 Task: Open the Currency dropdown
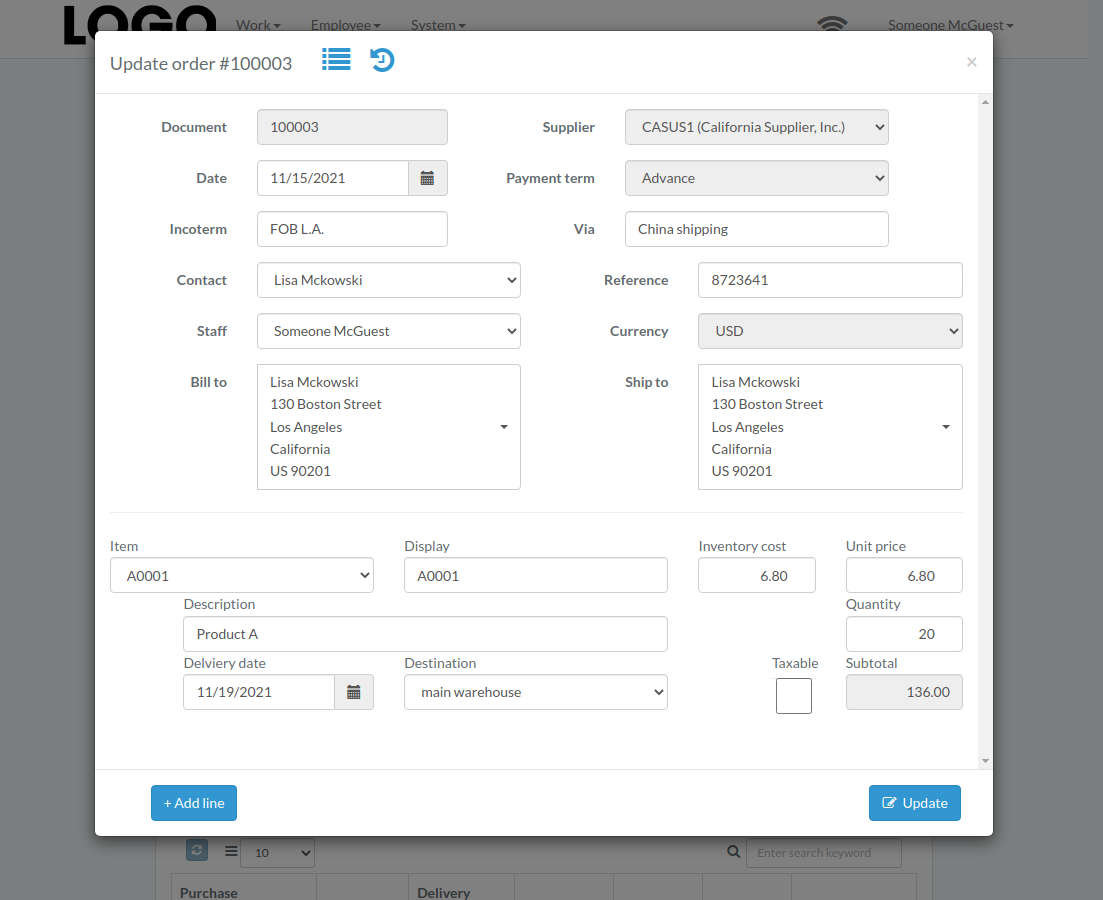coord(830,331)
